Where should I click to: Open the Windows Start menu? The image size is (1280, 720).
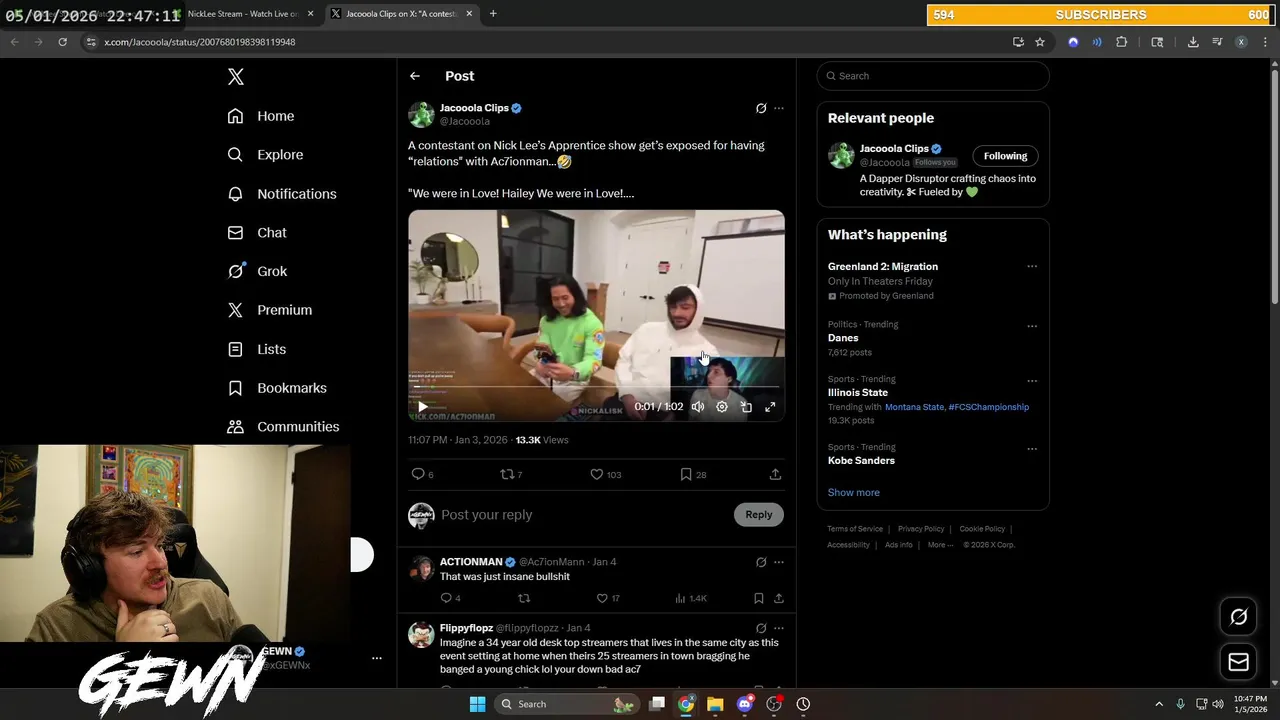(x=478, y=704)
